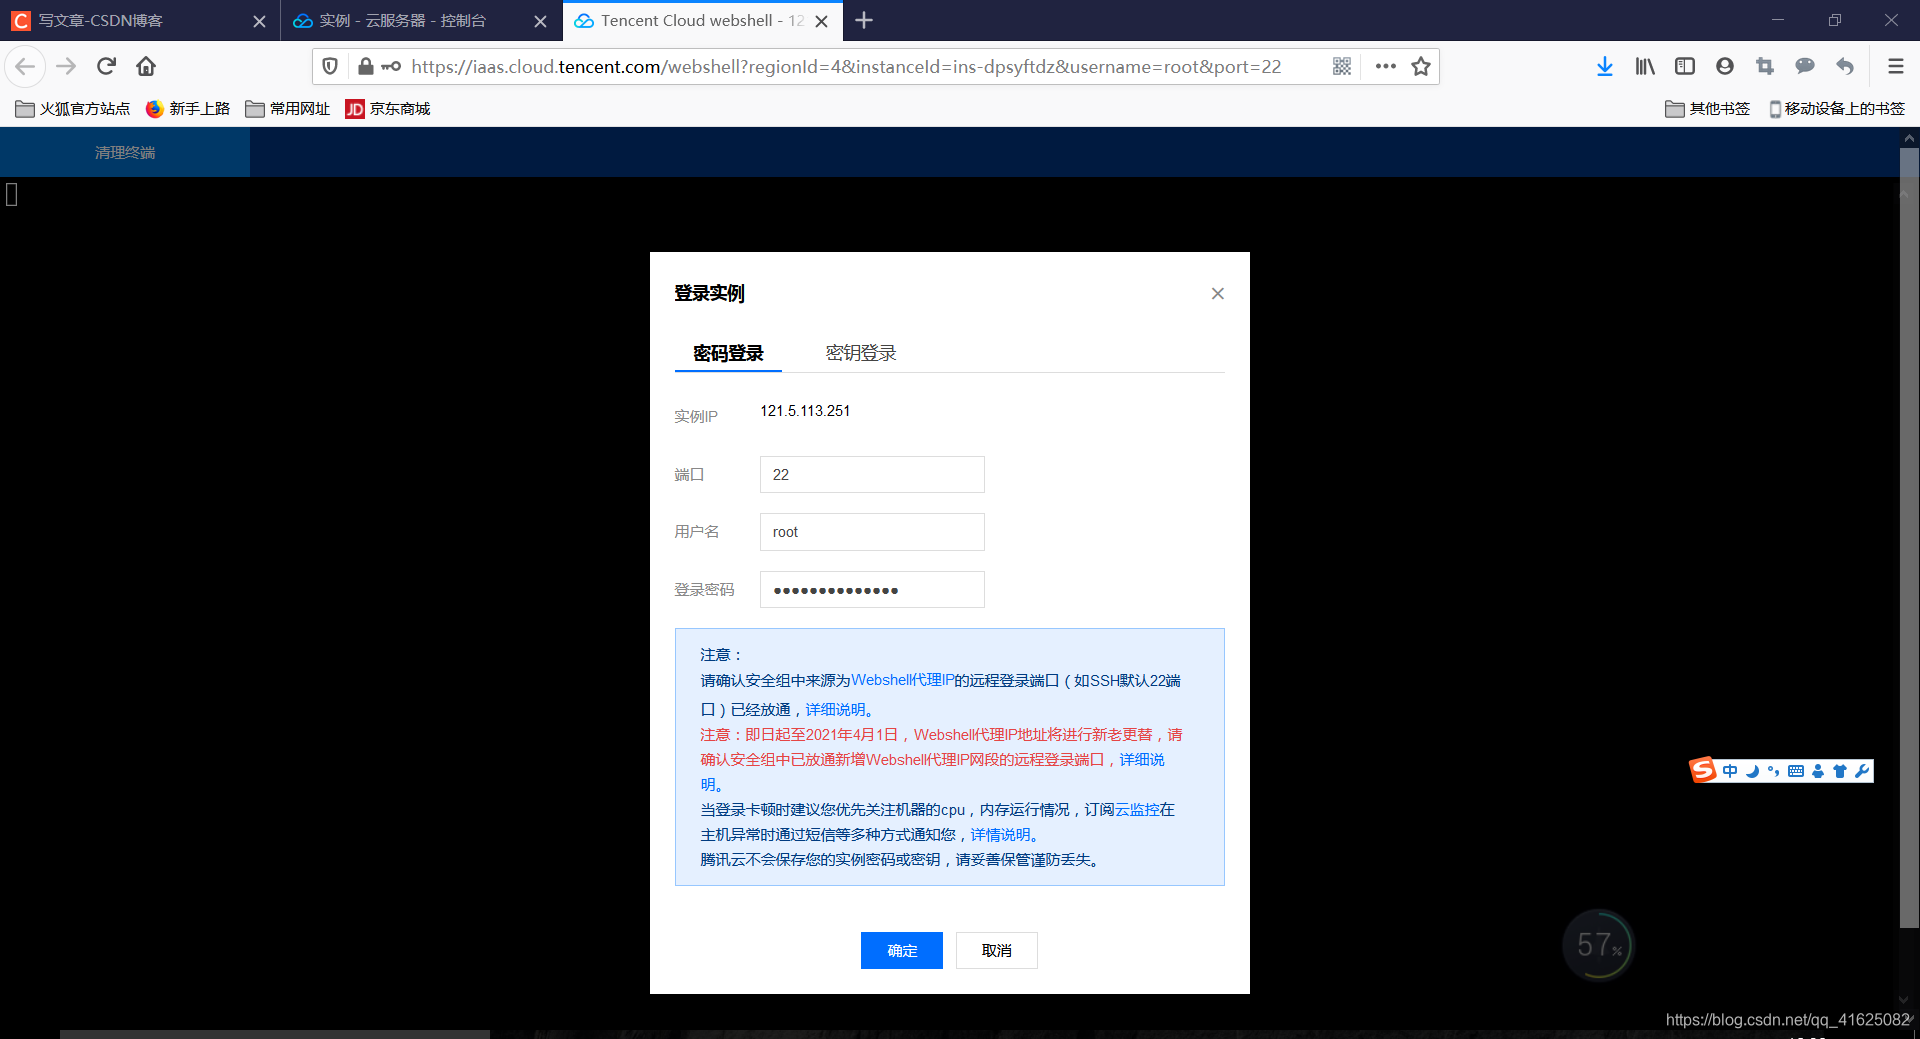Click Sogou input method S logo
This screenshot has height=1039, width=1920.
coord(1702,770)
